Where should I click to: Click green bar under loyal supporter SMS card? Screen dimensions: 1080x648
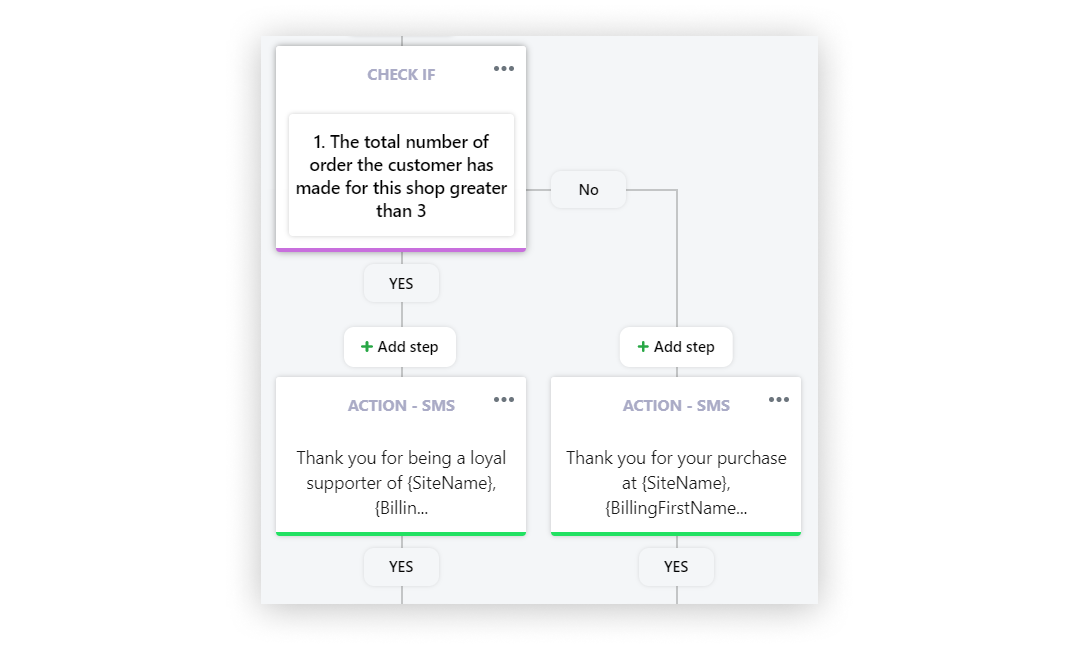(401, 534)
